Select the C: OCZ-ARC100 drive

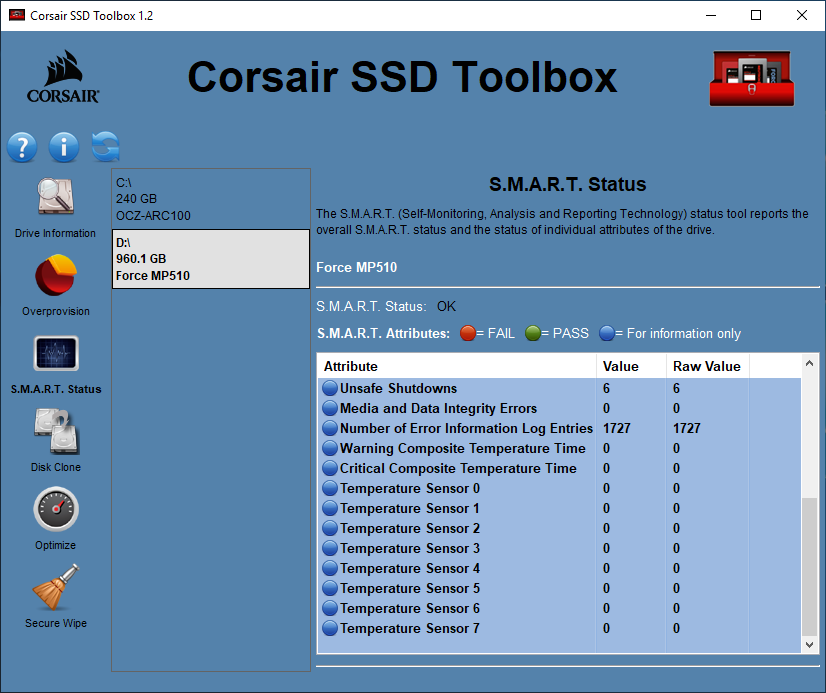pos(210,198)
